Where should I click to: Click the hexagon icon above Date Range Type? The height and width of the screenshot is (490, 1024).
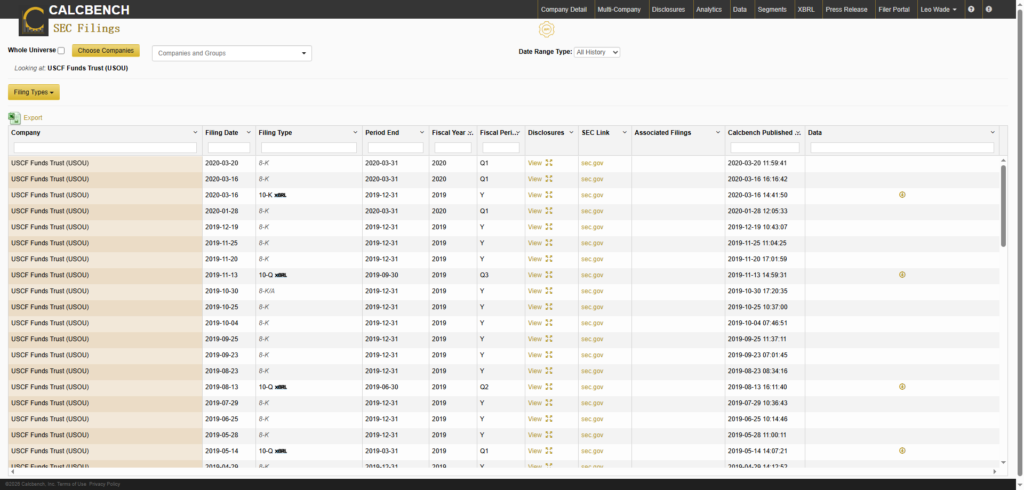coord(546,30)
